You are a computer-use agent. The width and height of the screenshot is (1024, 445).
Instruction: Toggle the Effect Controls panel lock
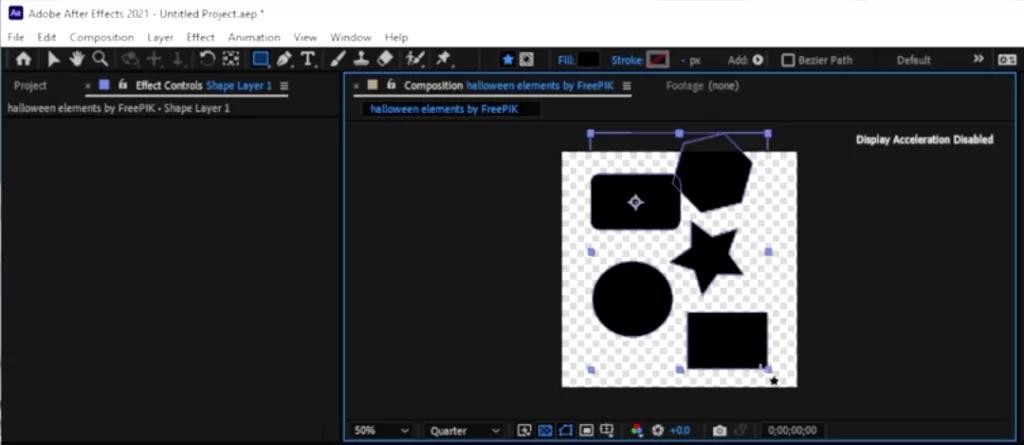pos(122,85)
